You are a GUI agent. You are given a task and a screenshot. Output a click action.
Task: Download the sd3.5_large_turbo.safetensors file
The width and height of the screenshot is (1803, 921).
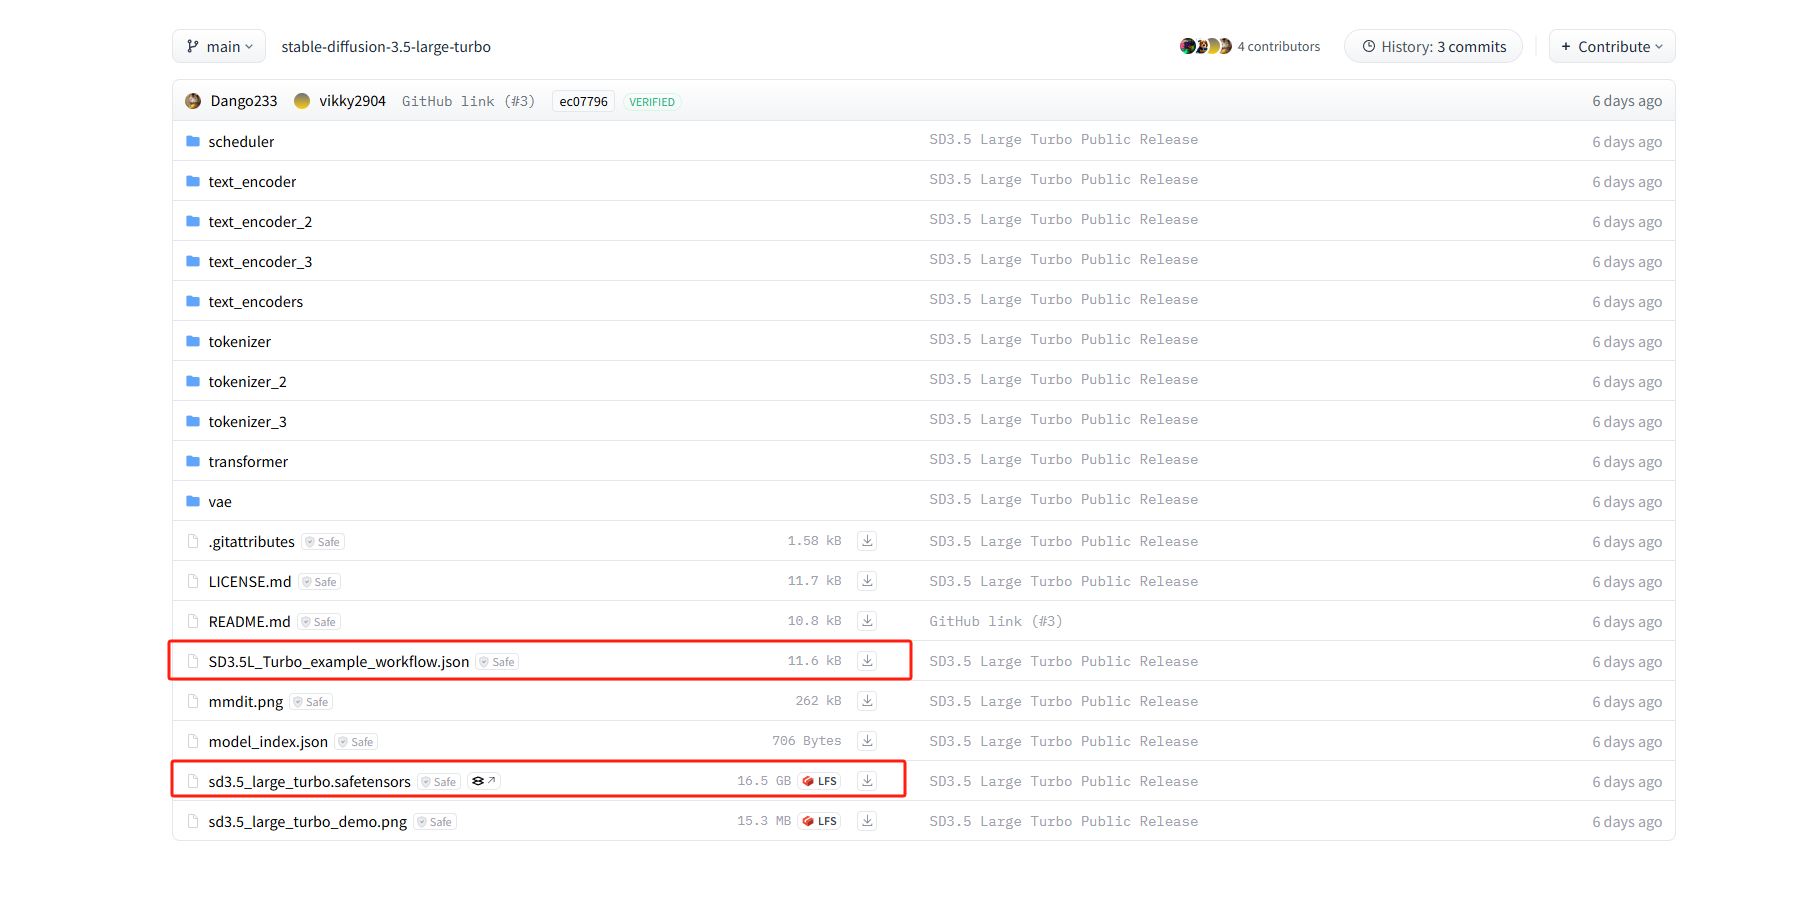(867, 781)
